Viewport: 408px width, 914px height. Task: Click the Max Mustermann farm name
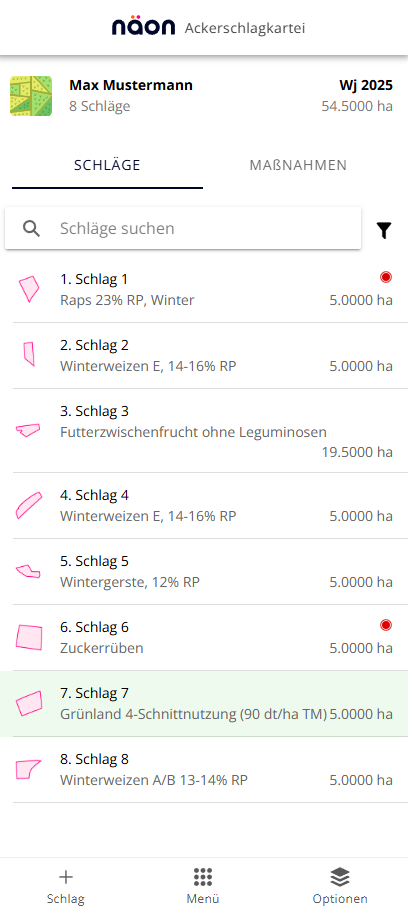[131, 86]
